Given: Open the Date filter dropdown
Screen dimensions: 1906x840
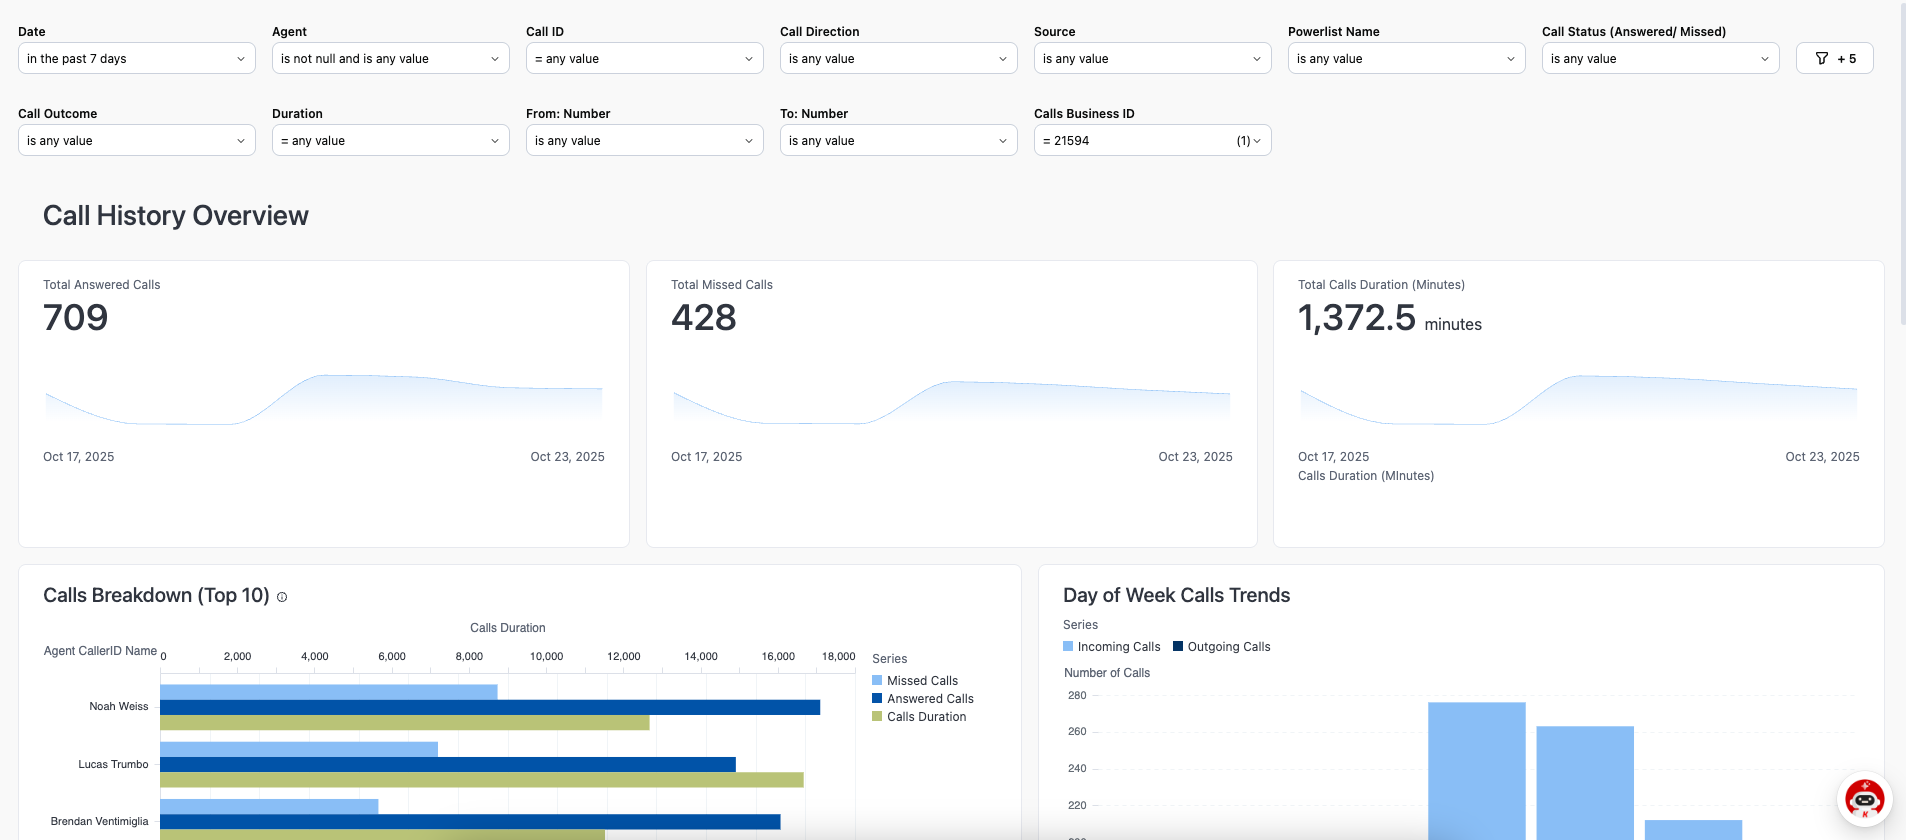Looking at the screenshot, I should pos(136,59).
